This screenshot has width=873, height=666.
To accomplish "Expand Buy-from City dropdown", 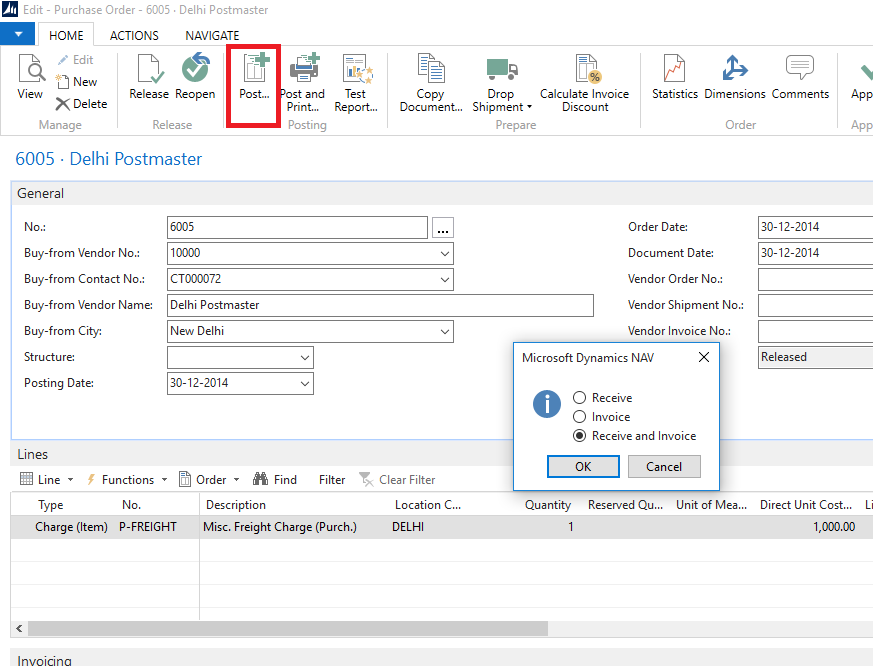I will point(444,331).
